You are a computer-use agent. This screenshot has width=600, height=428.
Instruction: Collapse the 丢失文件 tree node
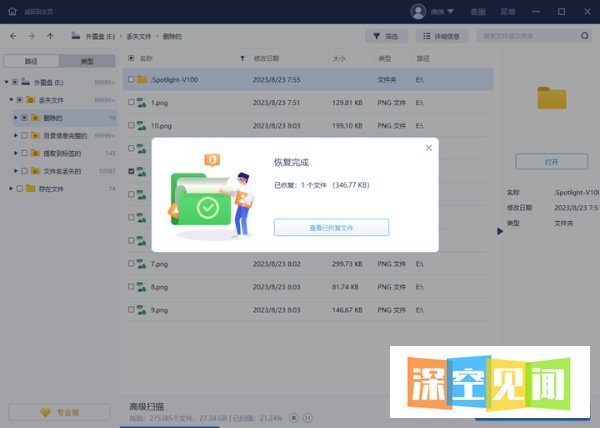pyautogui.click(x=11, y=100)
